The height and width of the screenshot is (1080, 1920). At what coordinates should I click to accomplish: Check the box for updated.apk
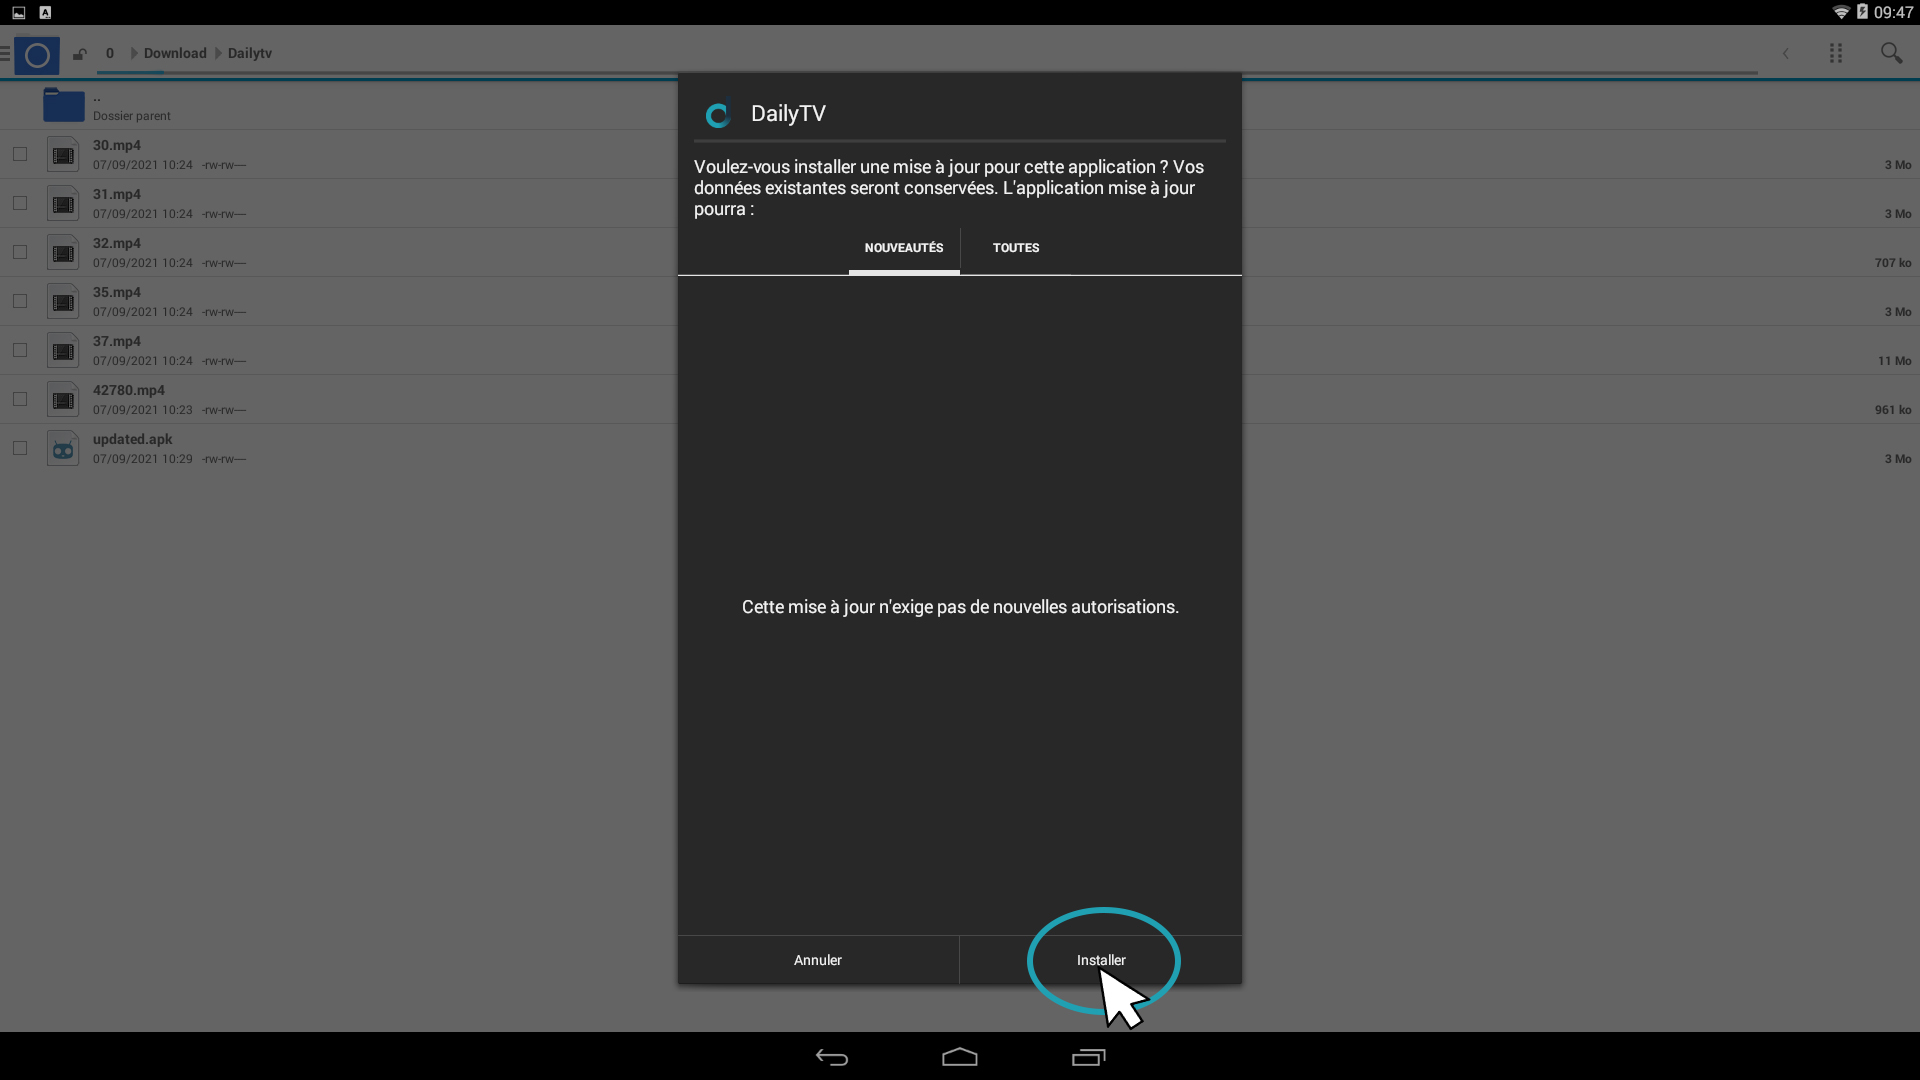click(x=20, y=448)
